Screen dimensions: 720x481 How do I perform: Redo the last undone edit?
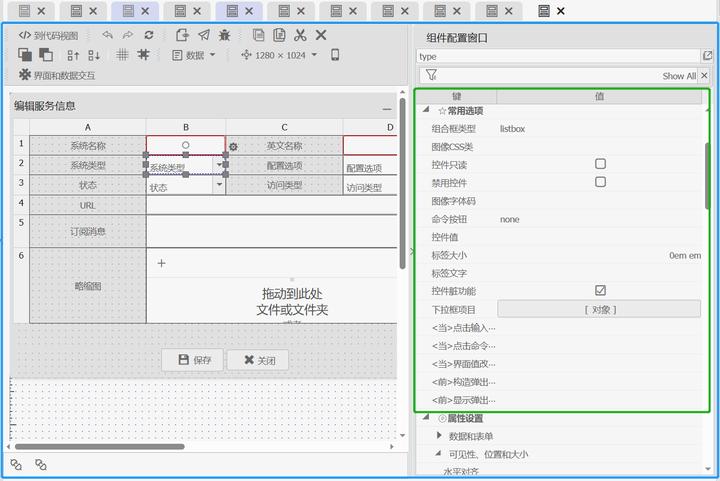(128, 35)
